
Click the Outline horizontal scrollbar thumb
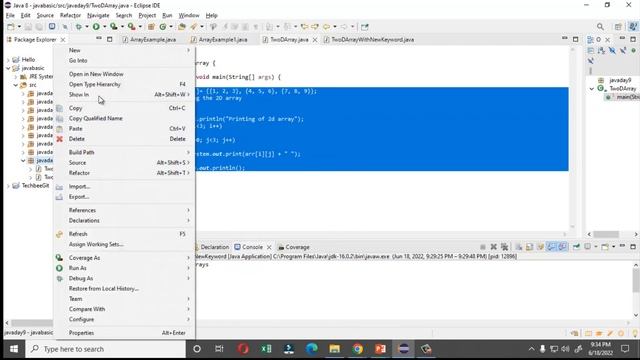(606, 234)
